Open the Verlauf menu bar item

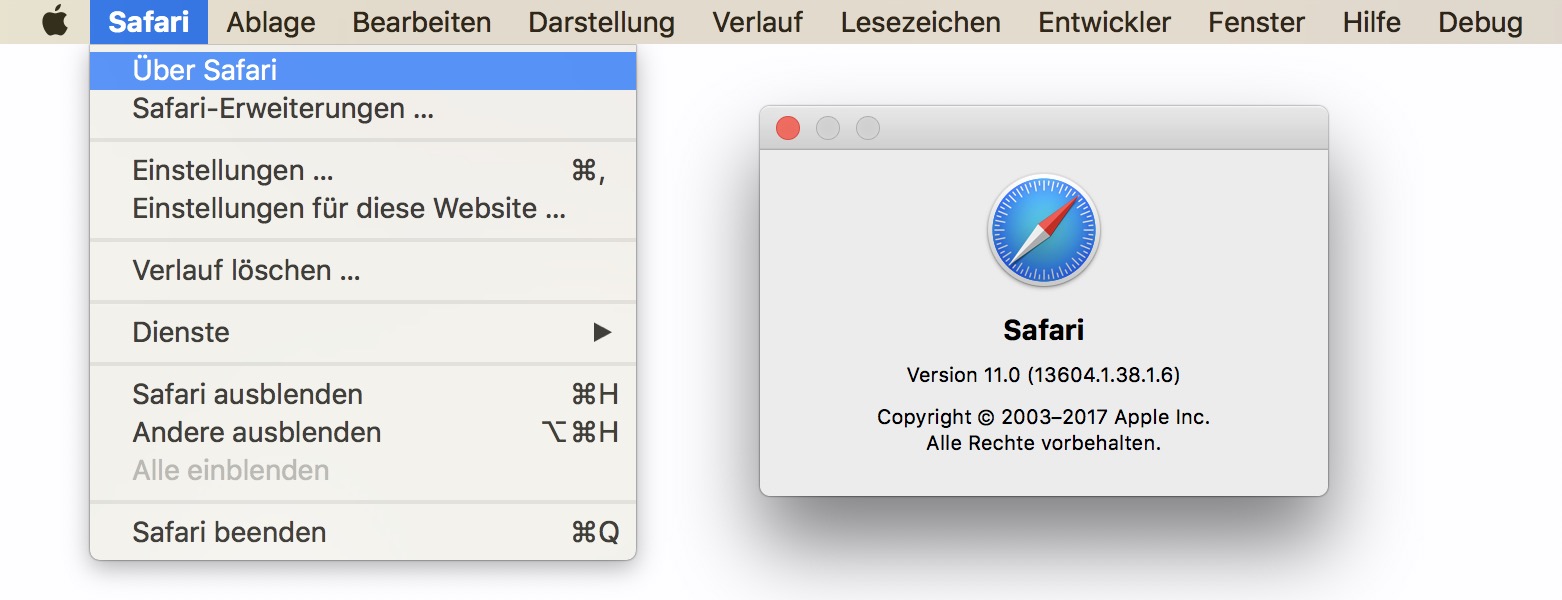point(758,22)
